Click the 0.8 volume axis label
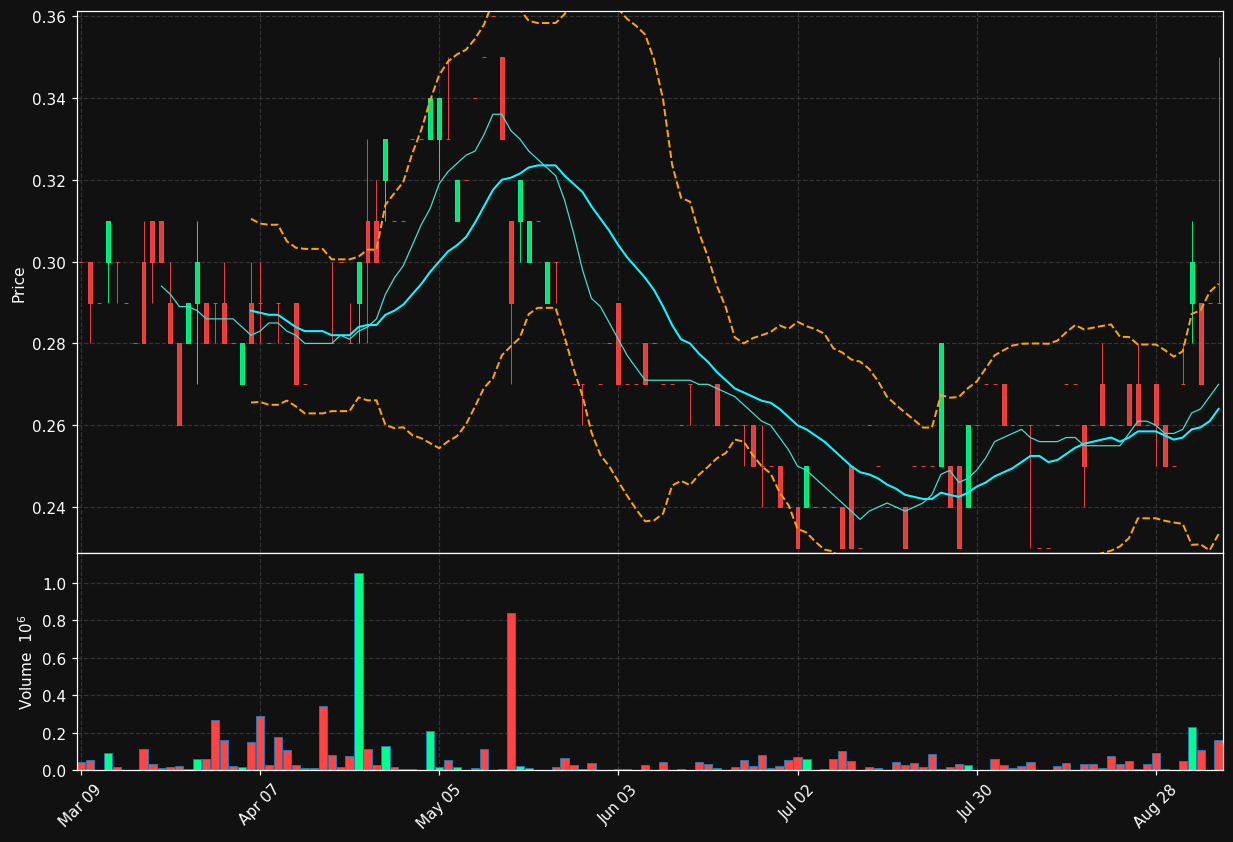1233x842 pixels. 55,621
